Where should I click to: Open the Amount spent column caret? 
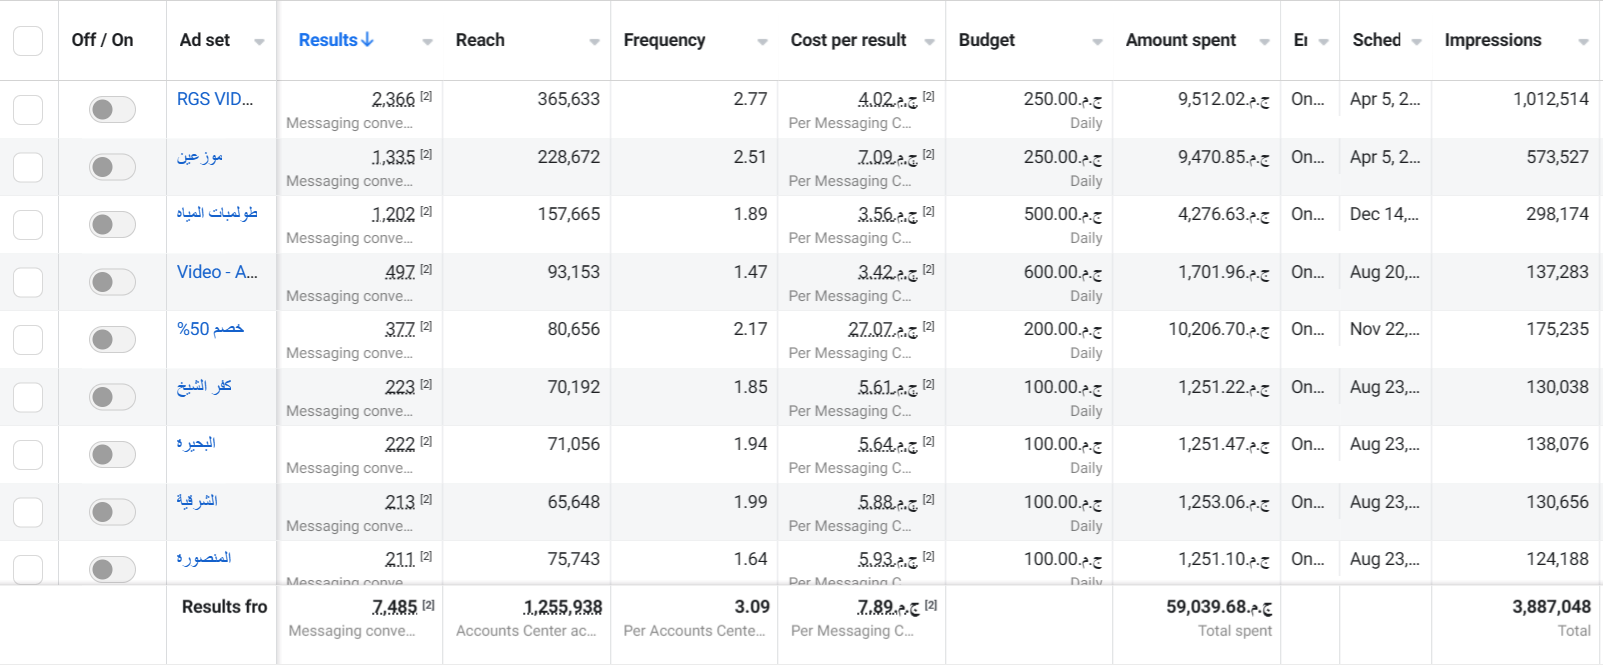point(1265,42)
